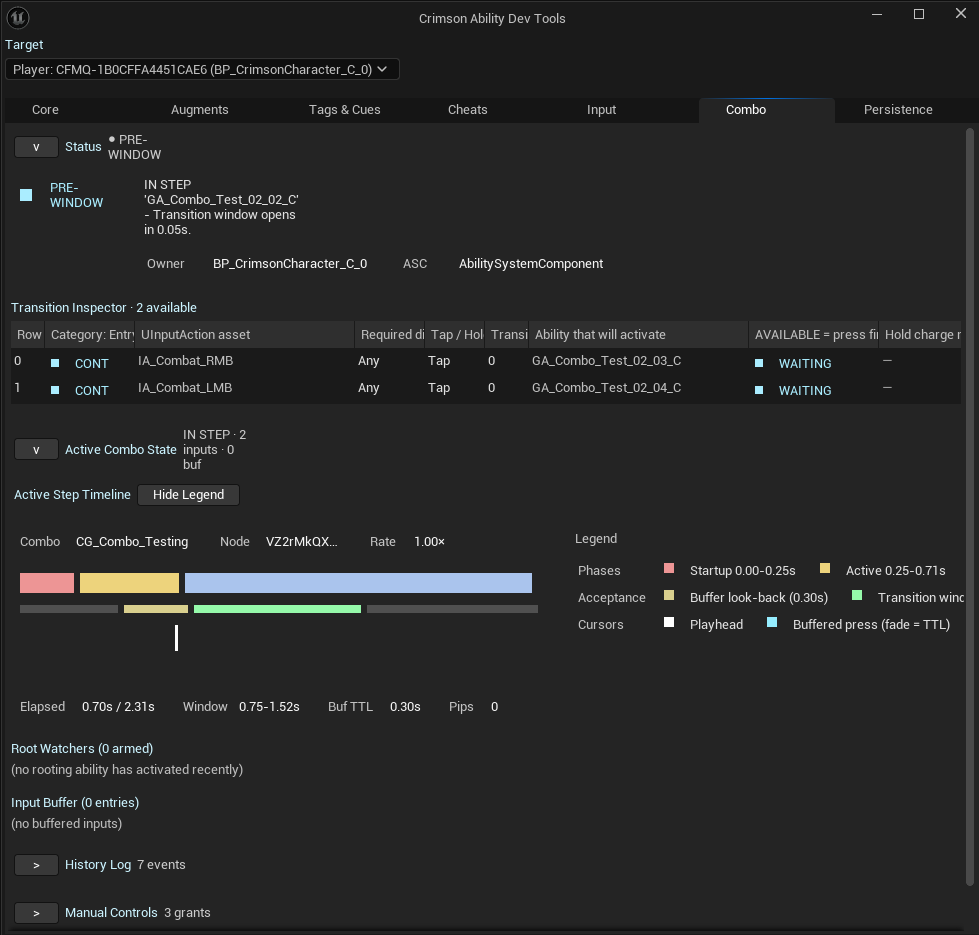Image resolution: width=979 pixels, height=935 pixels.
Task: Open the Persistence tab
Action: point(898,110)
